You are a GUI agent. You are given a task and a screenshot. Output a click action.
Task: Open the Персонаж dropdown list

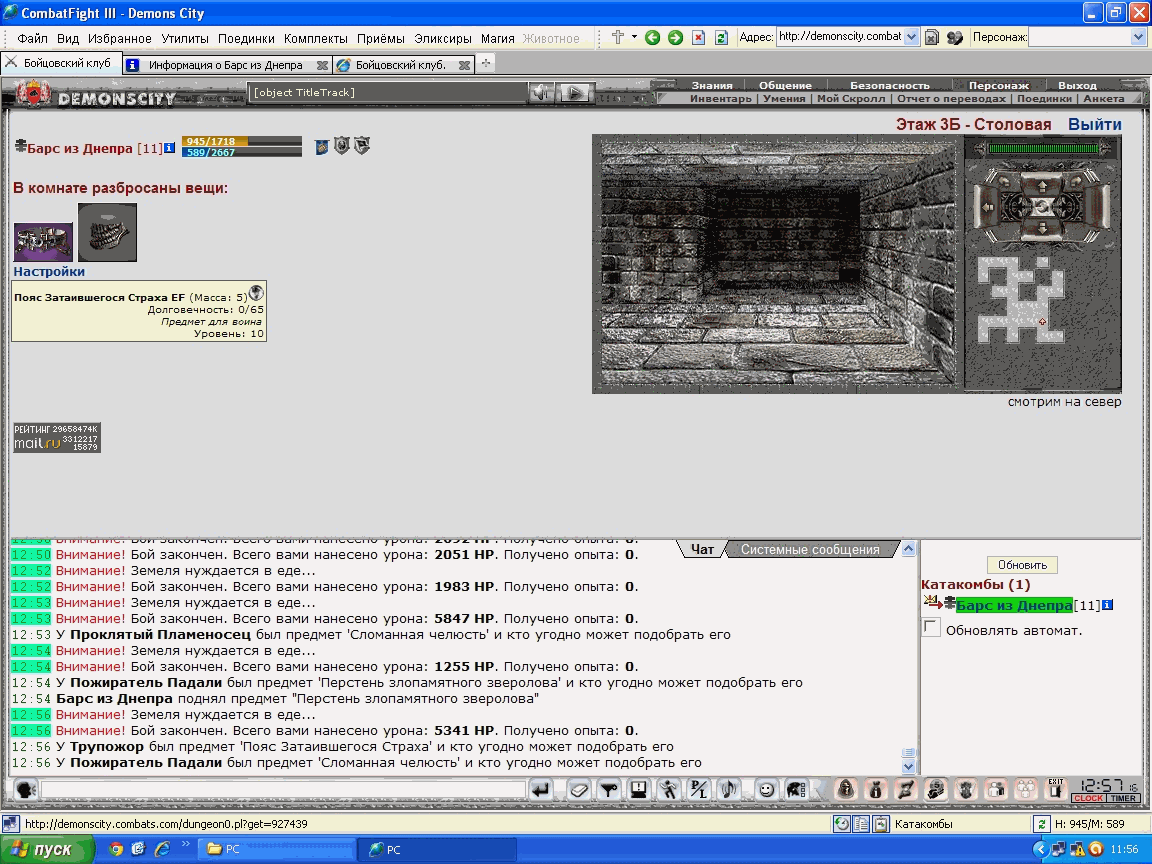pos(1138,37)
